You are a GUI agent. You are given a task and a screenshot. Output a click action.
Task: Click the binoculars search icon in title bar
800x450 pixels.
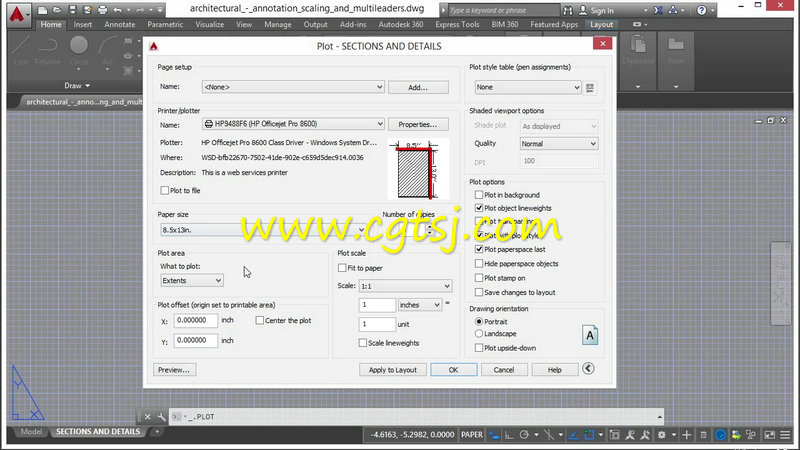click(x=568, y=10)
